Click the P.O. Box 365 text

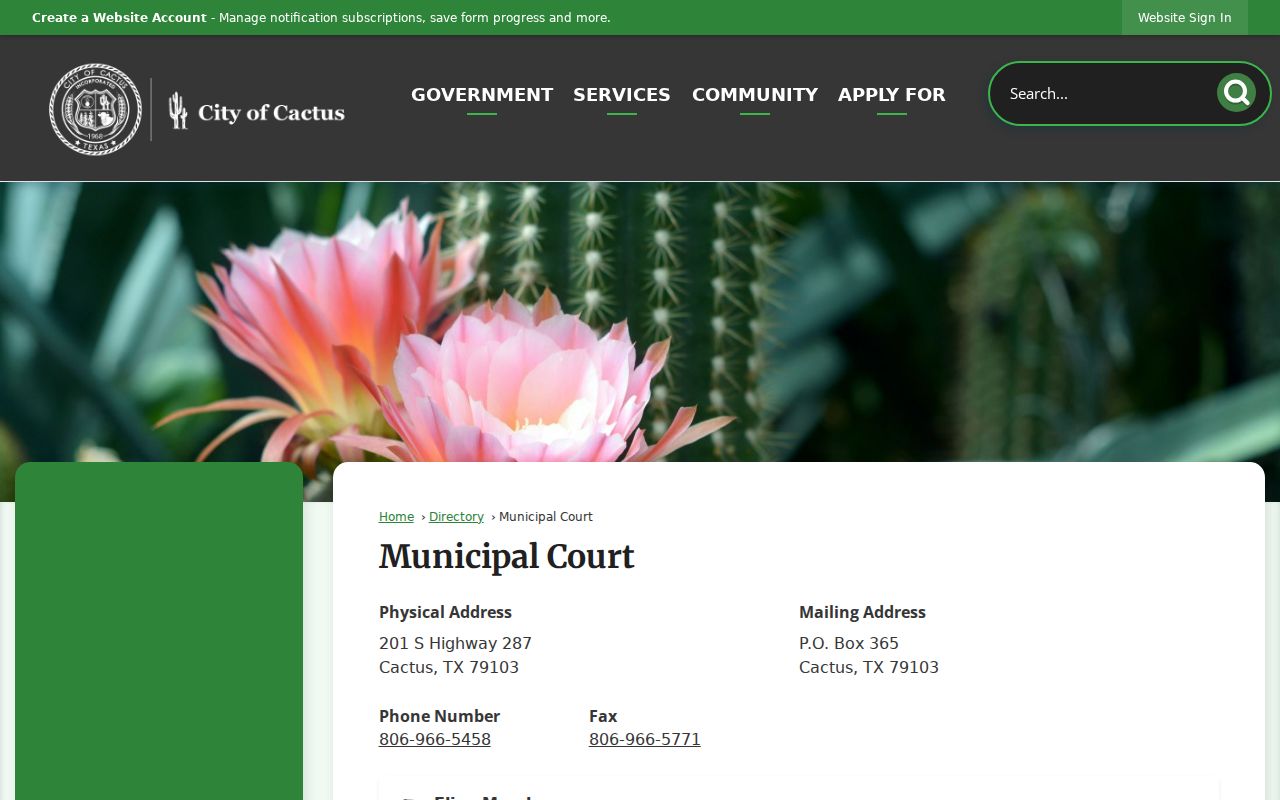[849, 643]
